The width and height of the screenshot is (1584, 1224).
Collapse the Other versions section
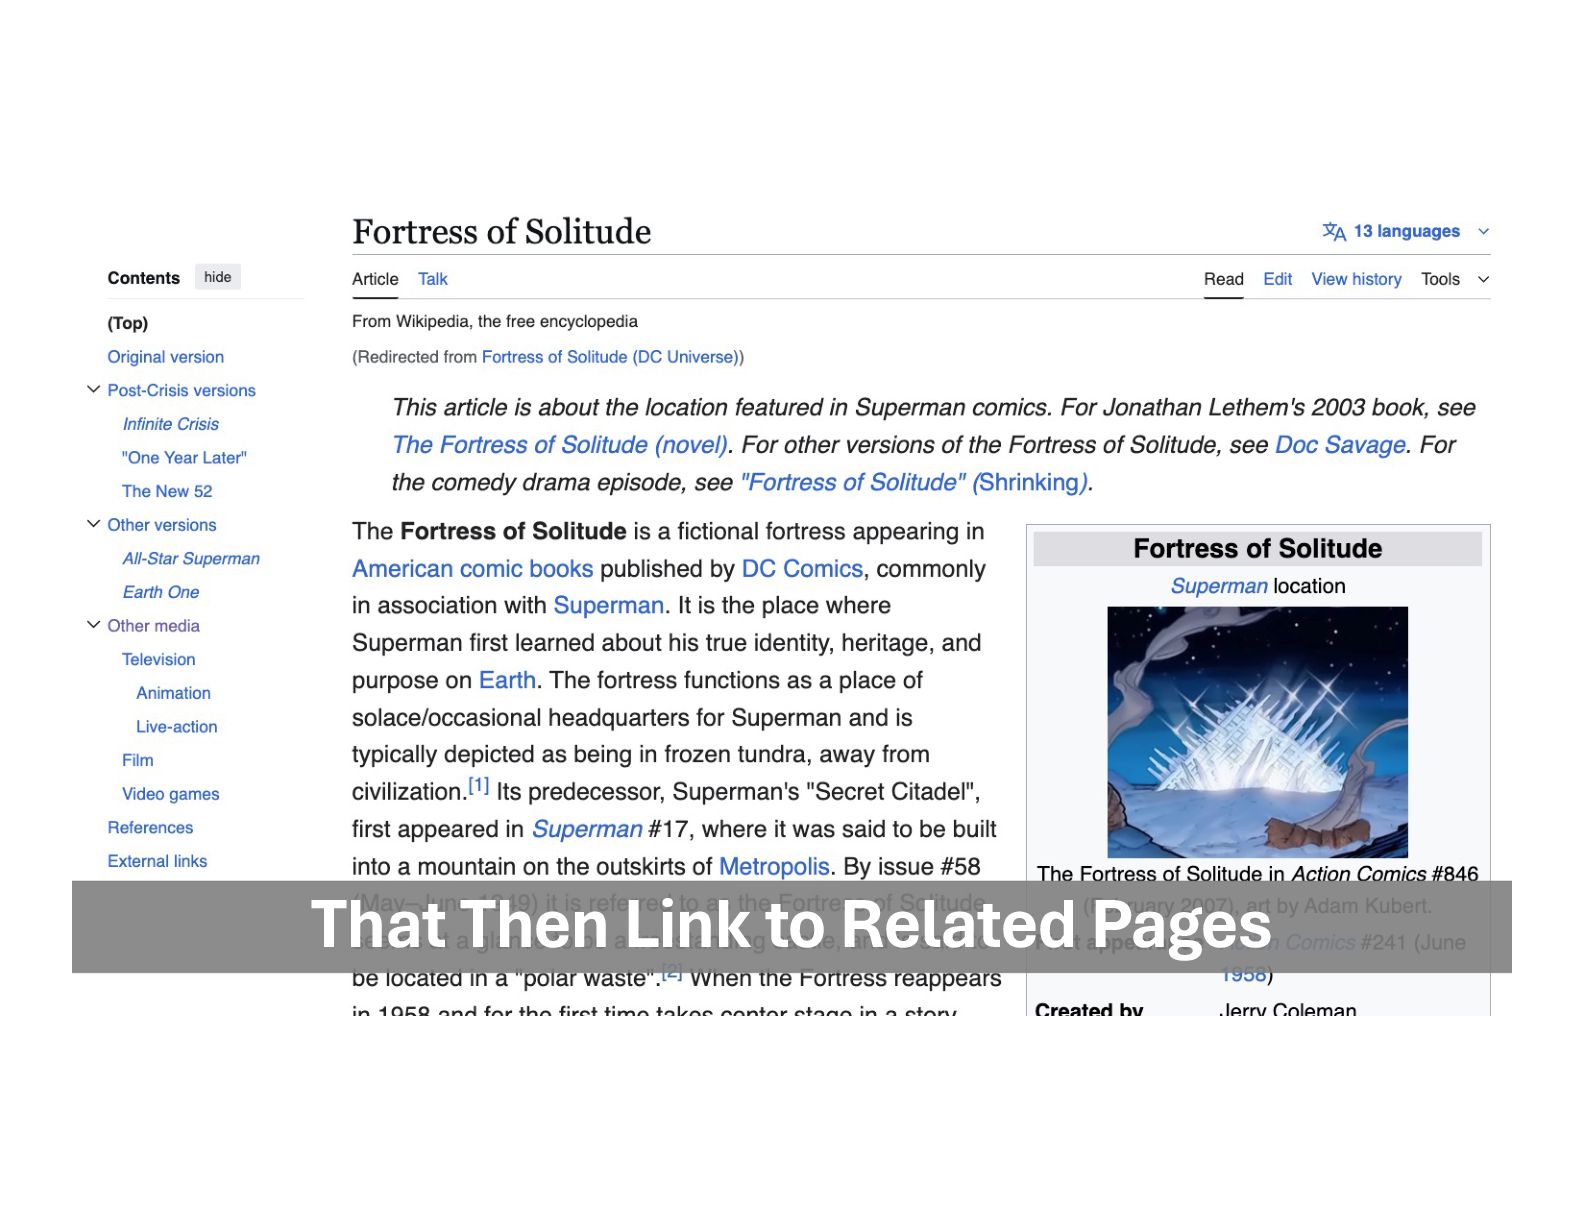(x=93, y=524)
